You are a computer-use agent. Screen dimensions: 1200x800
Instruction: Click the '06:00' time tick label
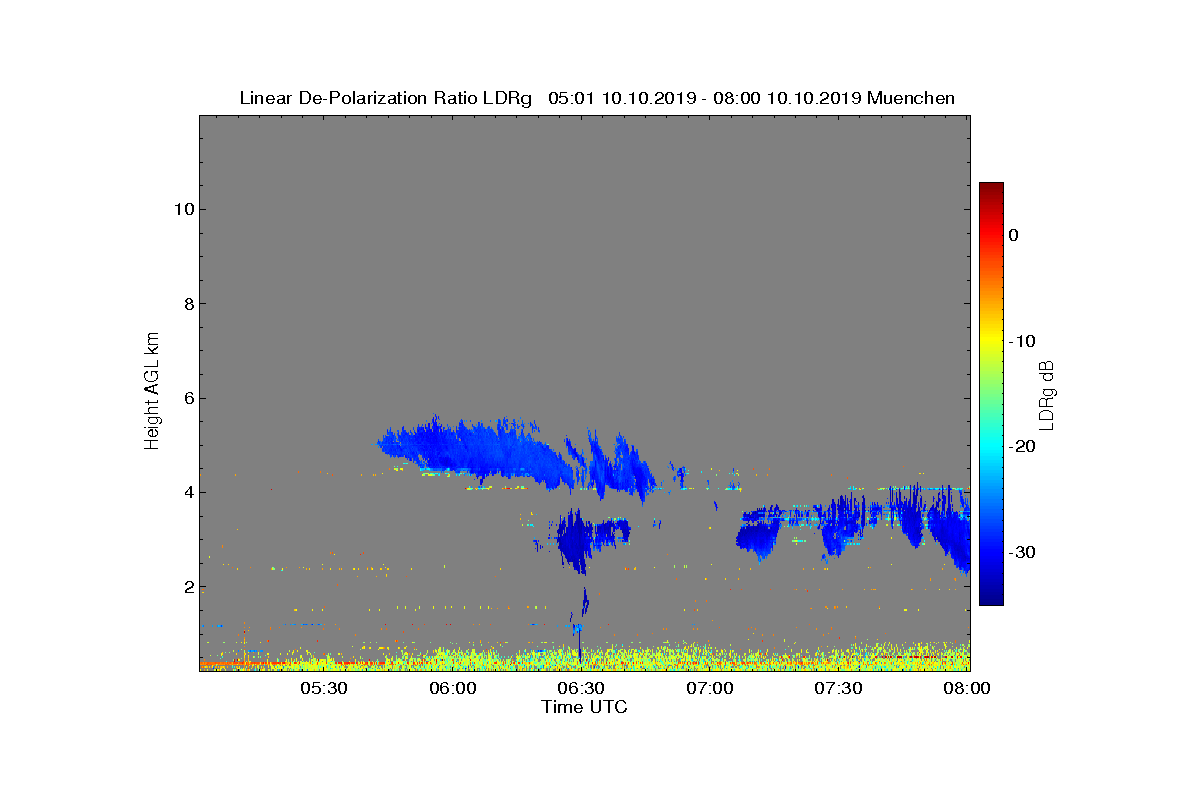(x=452, y=688)
